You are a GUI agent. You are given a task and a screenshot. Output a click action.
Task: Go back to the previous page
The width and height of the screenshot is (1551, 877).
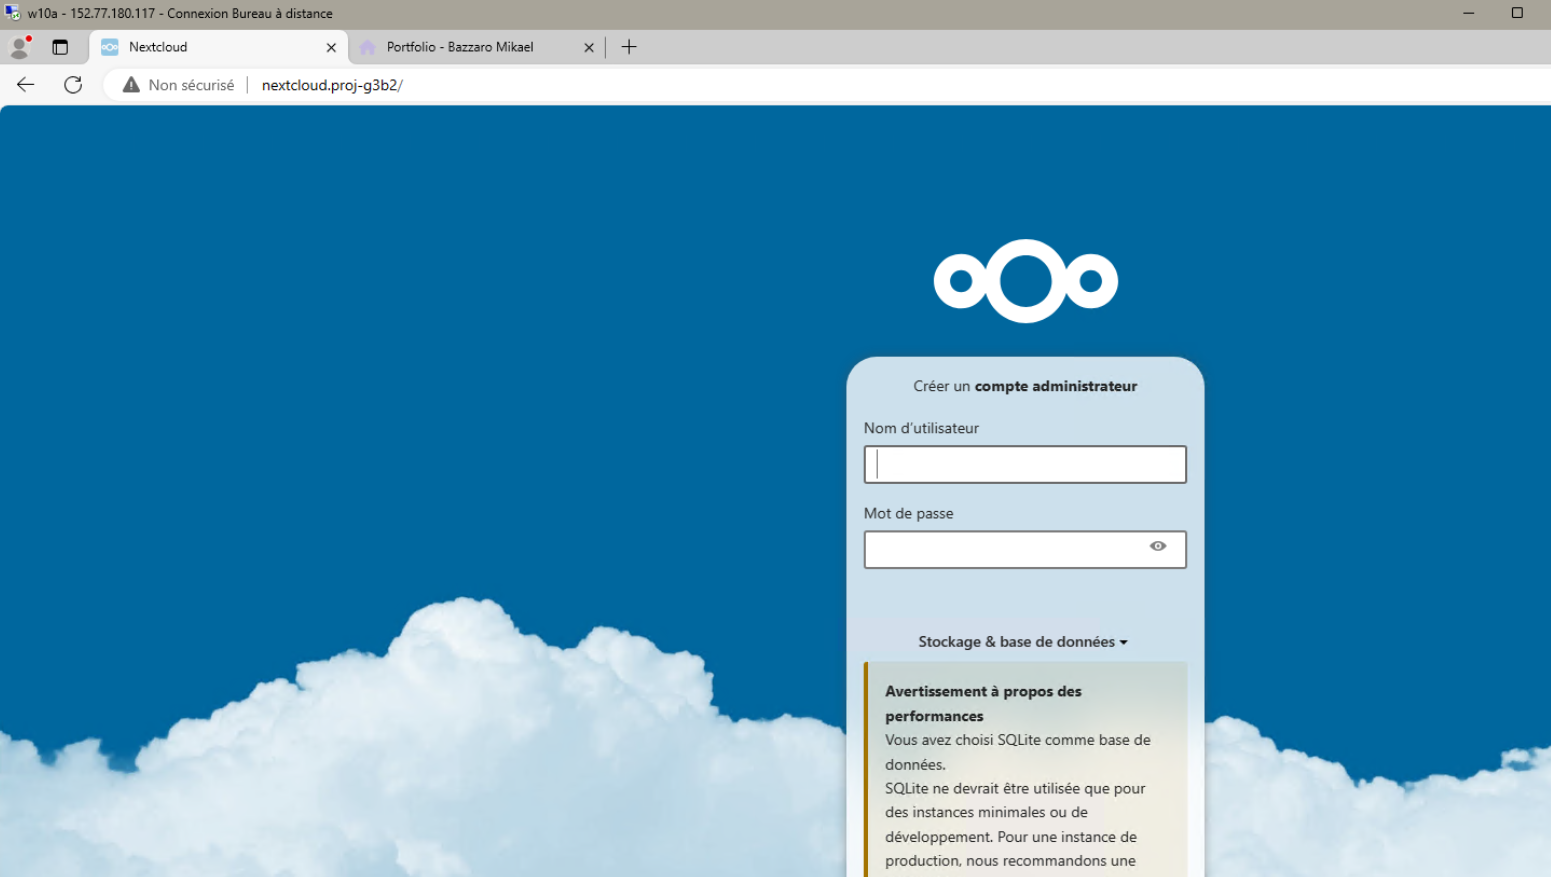click(x=26, y=85)
